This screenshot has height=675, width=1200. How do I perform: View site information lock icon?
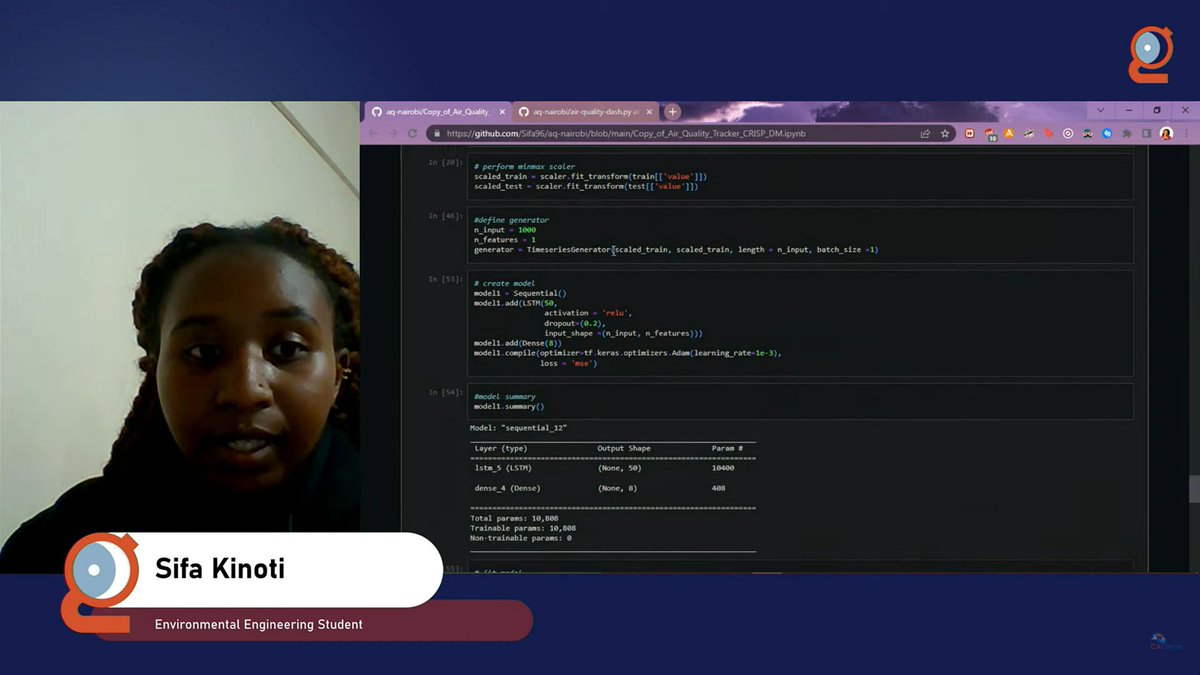[436, 133]
